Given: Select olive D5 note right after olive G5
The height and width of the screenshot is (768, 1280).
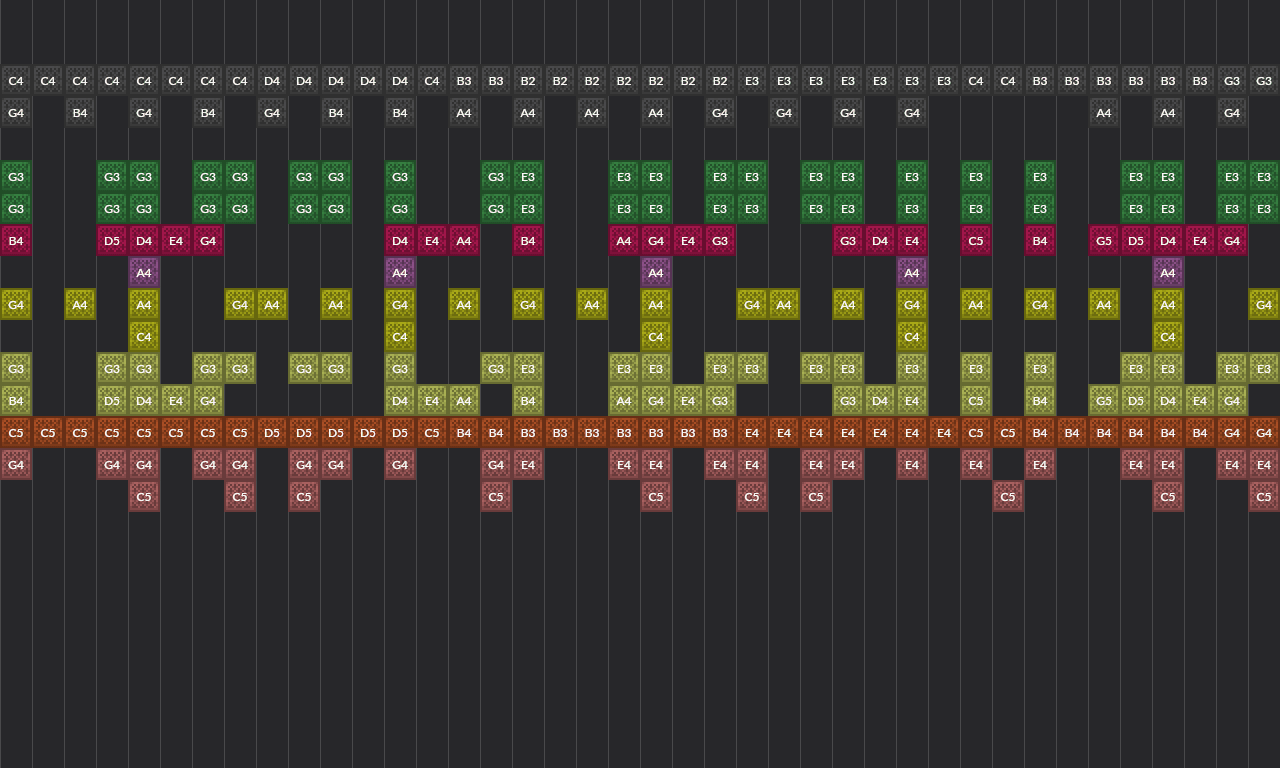Looking at the screenshot, I should click(1136, 400).
